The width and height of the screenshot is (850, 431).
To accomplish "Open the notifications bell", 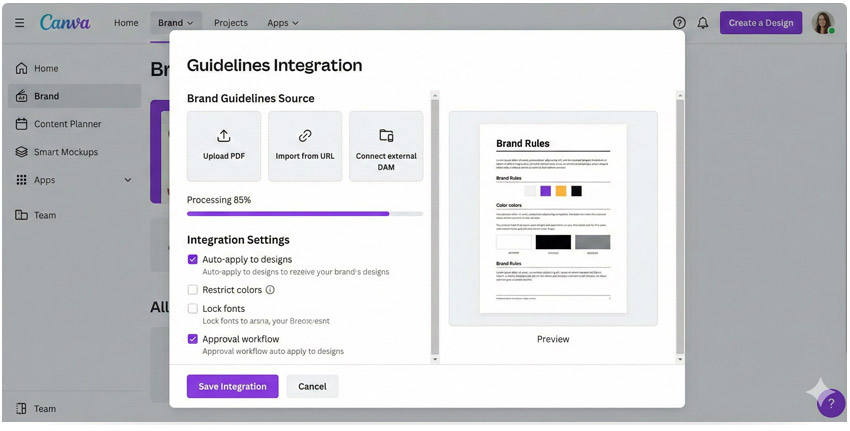I will (703, 23).
